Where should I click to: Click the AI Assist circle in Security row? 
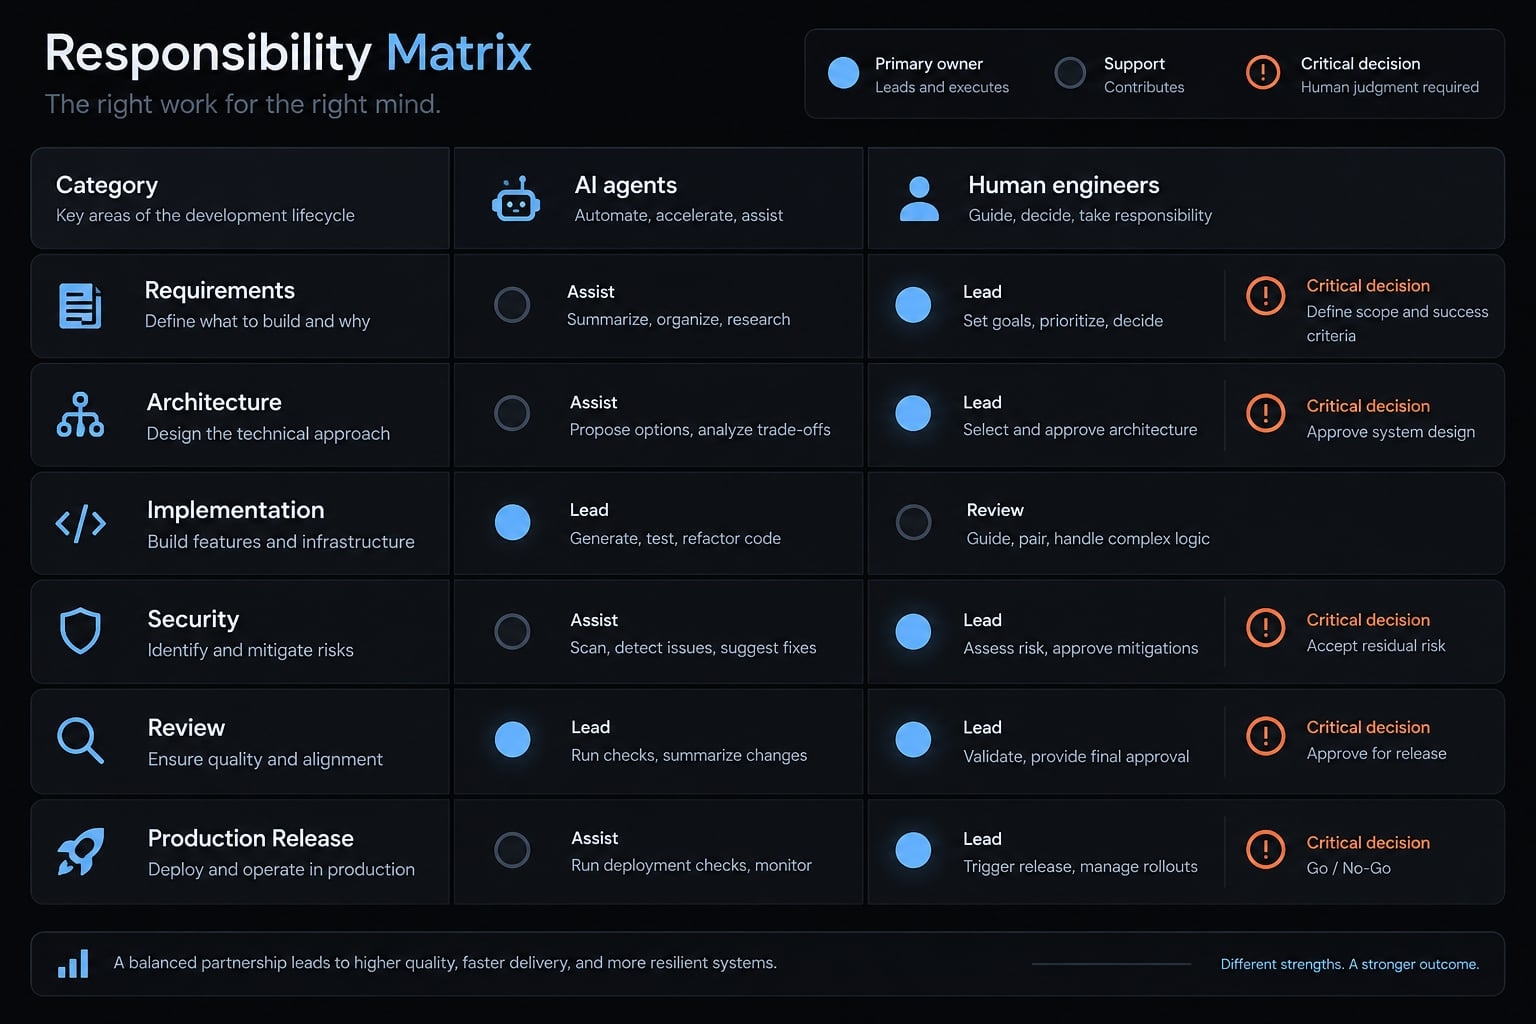(512, 631)
